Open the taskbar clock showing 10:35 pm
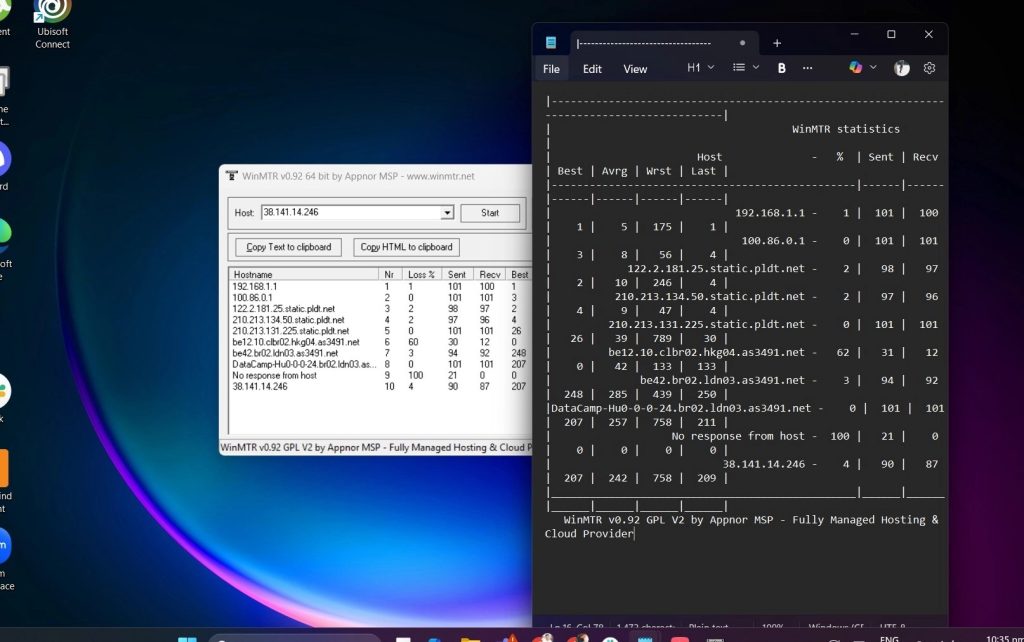1024x642 pixels. [x=1004, y=638]
